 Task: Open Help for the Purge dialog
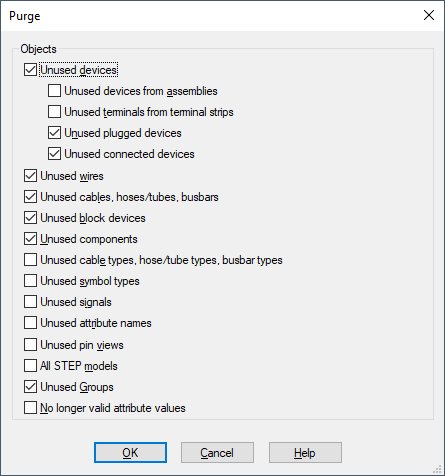pos(305,453)
